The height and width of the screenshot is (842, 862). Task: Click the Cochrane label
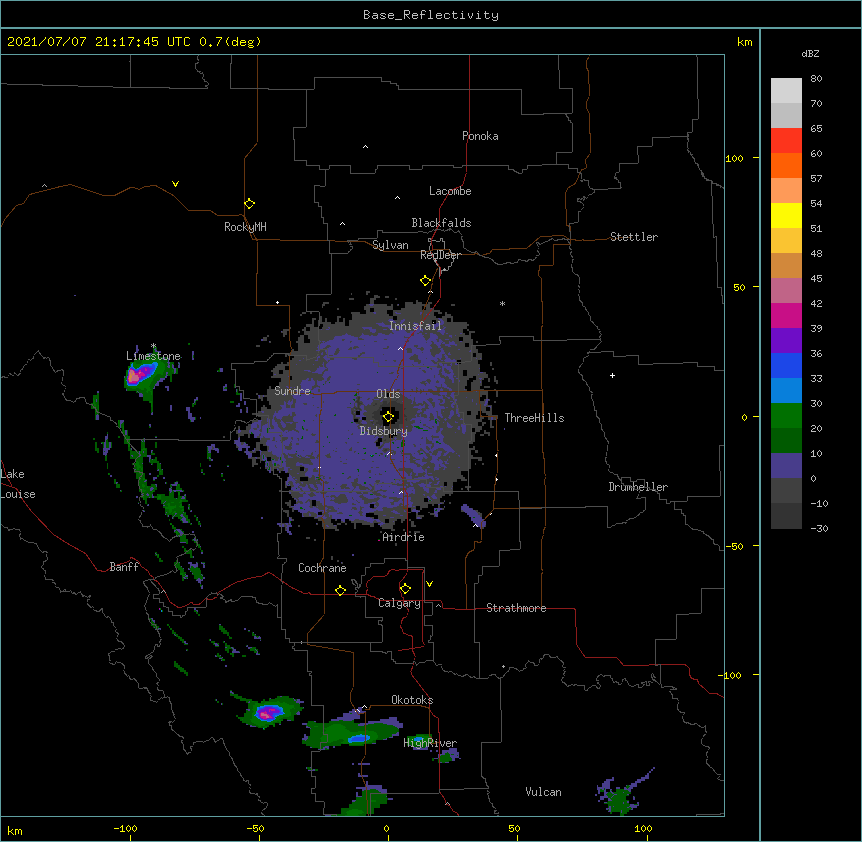pos(322,568)
